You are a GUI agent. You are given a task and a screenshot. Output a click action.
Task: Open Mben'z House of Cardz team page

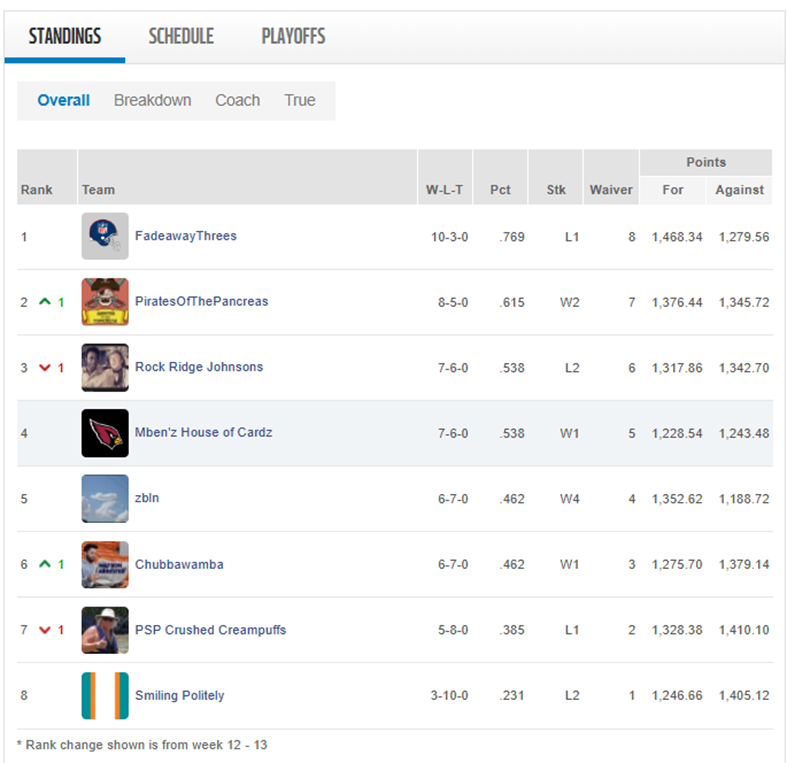click(x=203, y=432)
